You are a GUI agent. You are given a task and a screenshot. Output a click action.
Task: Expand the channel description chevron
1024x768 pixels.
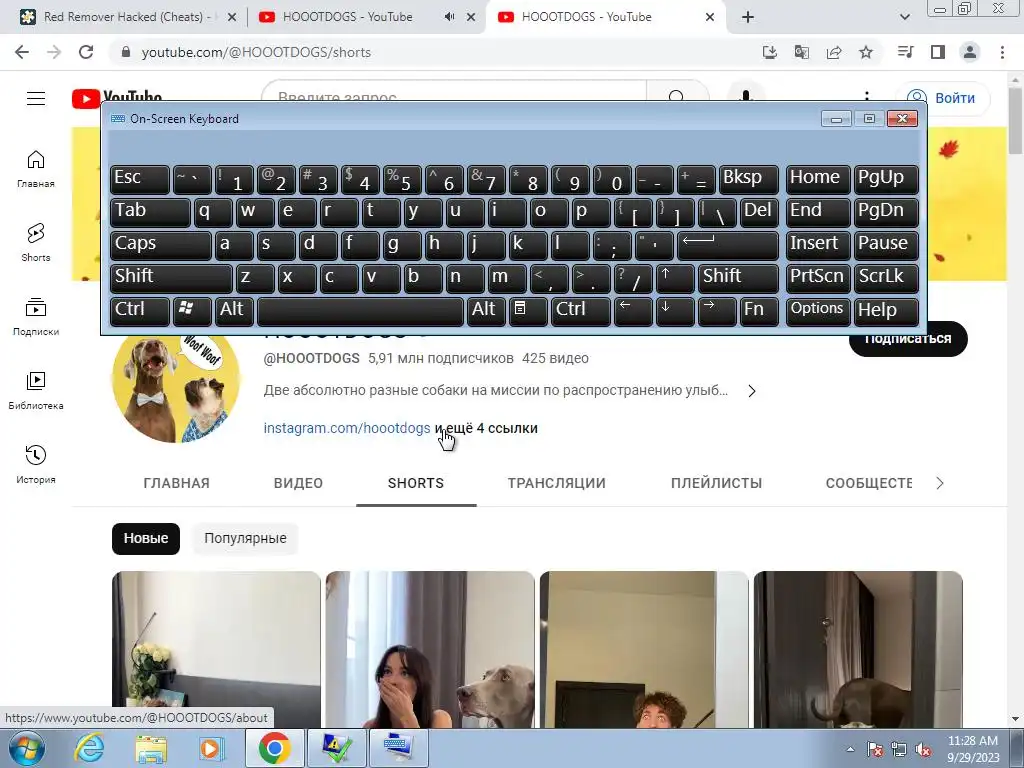click(x=752, y=391)
